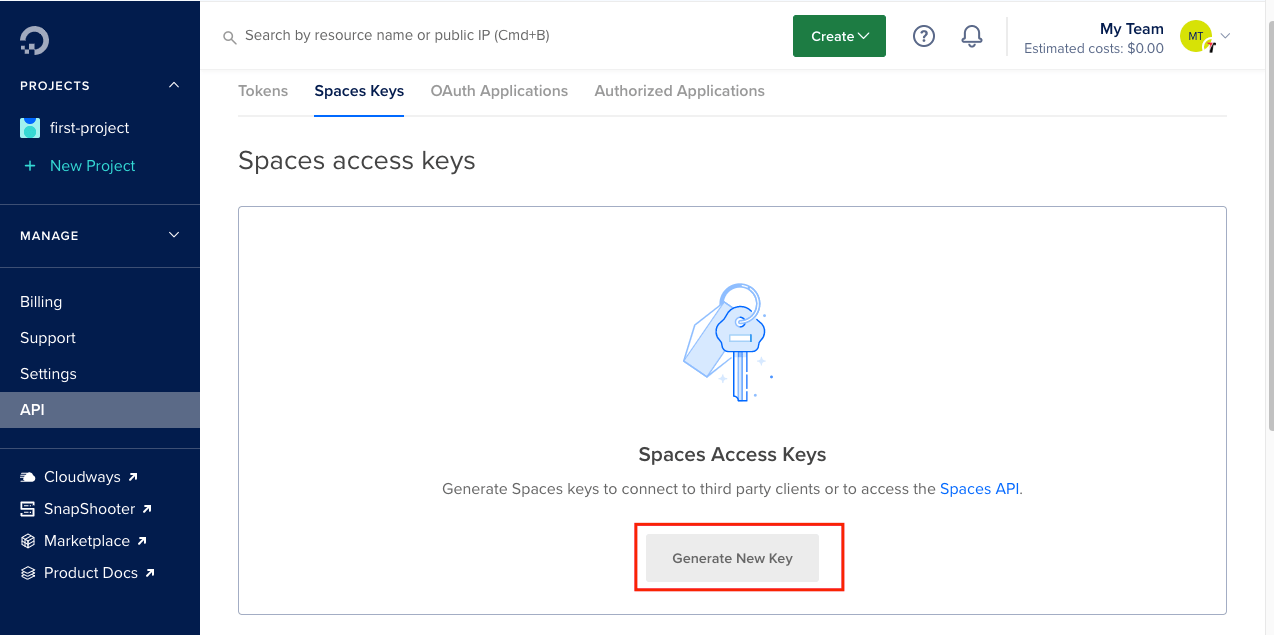1274x635 pixels.
Task: Open the Create dropdown button
Action: coord(839,36)
